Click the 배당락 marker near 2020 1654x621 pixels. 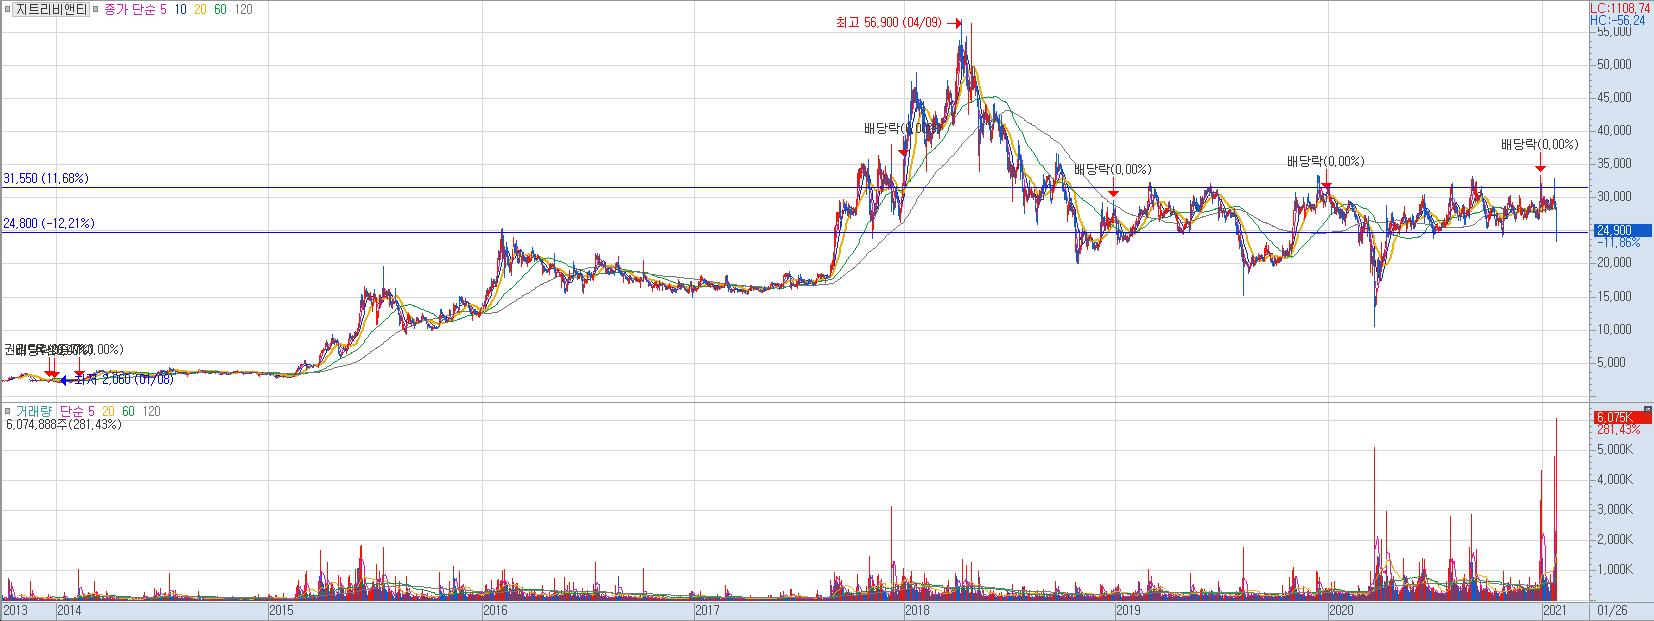[x=1325, y=162]
